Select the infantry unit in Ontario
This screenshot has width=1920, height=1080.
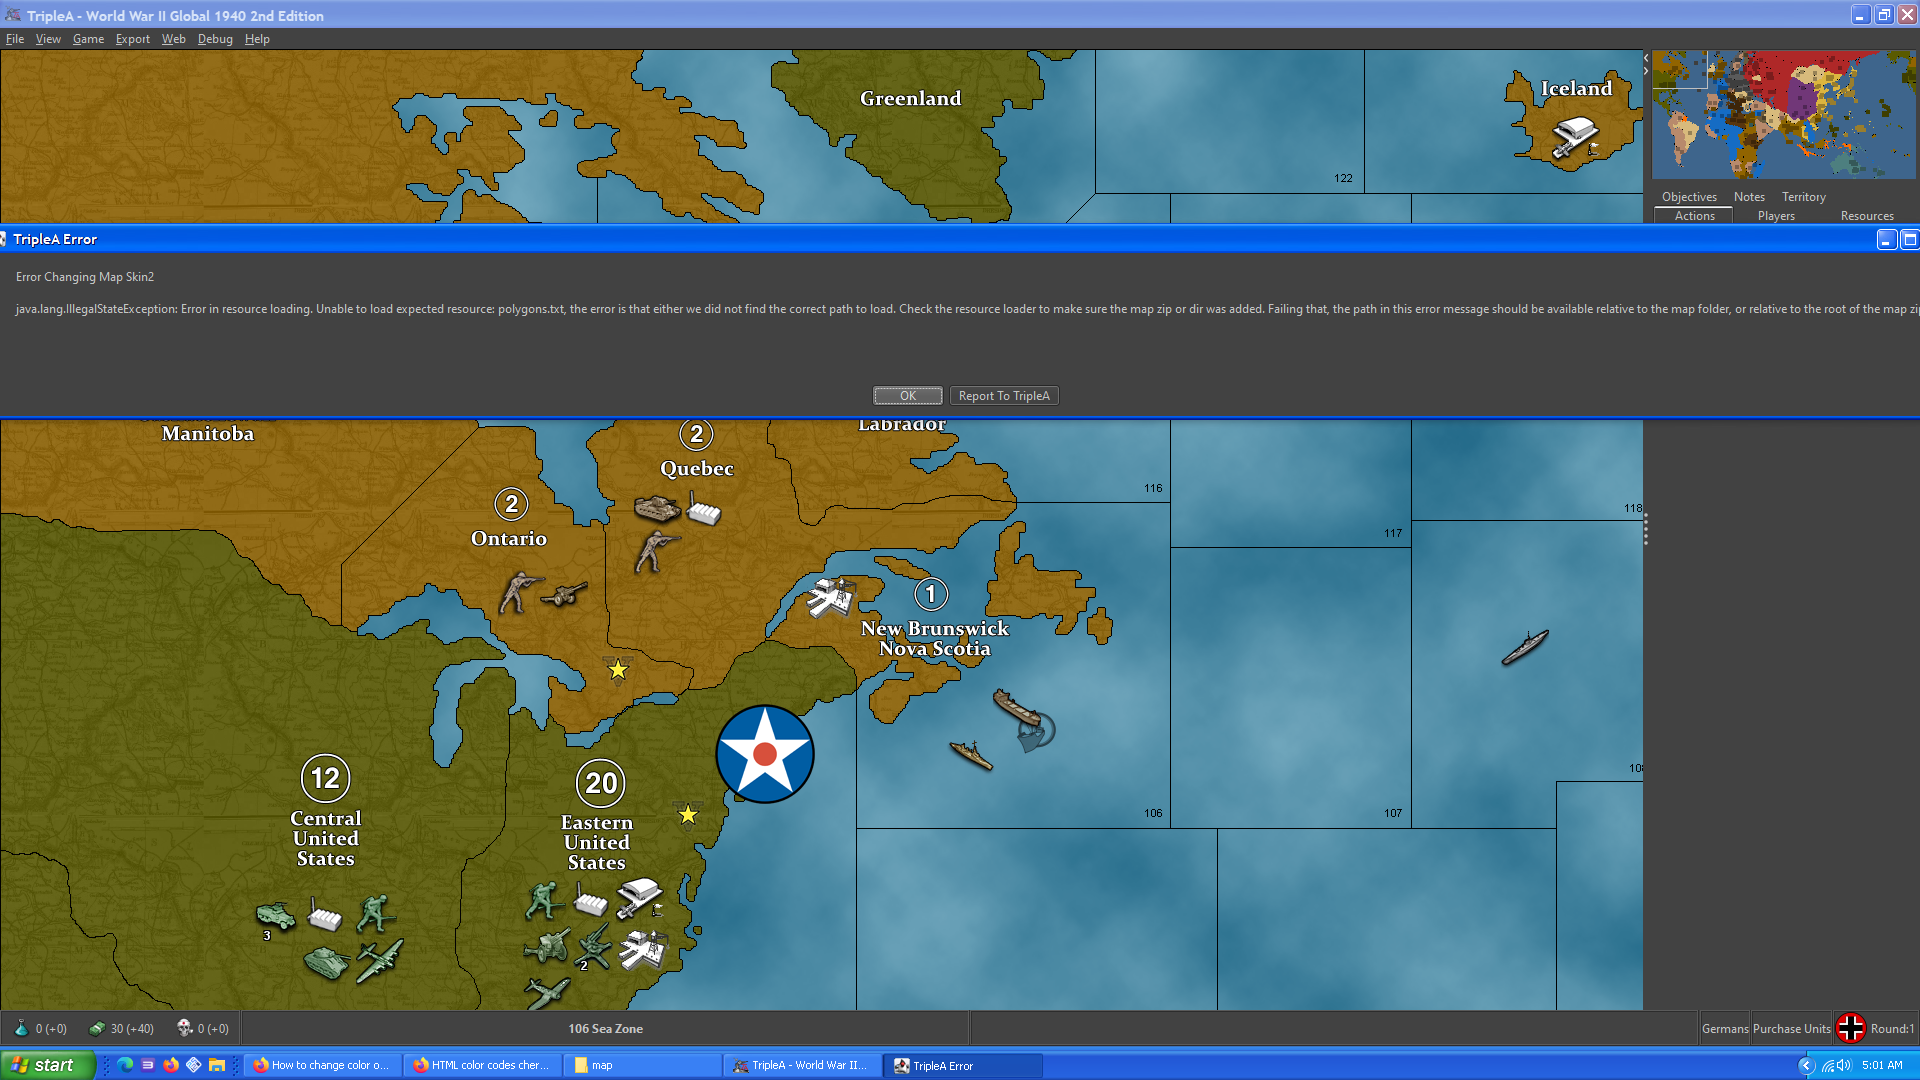click(x=520, y=591)
